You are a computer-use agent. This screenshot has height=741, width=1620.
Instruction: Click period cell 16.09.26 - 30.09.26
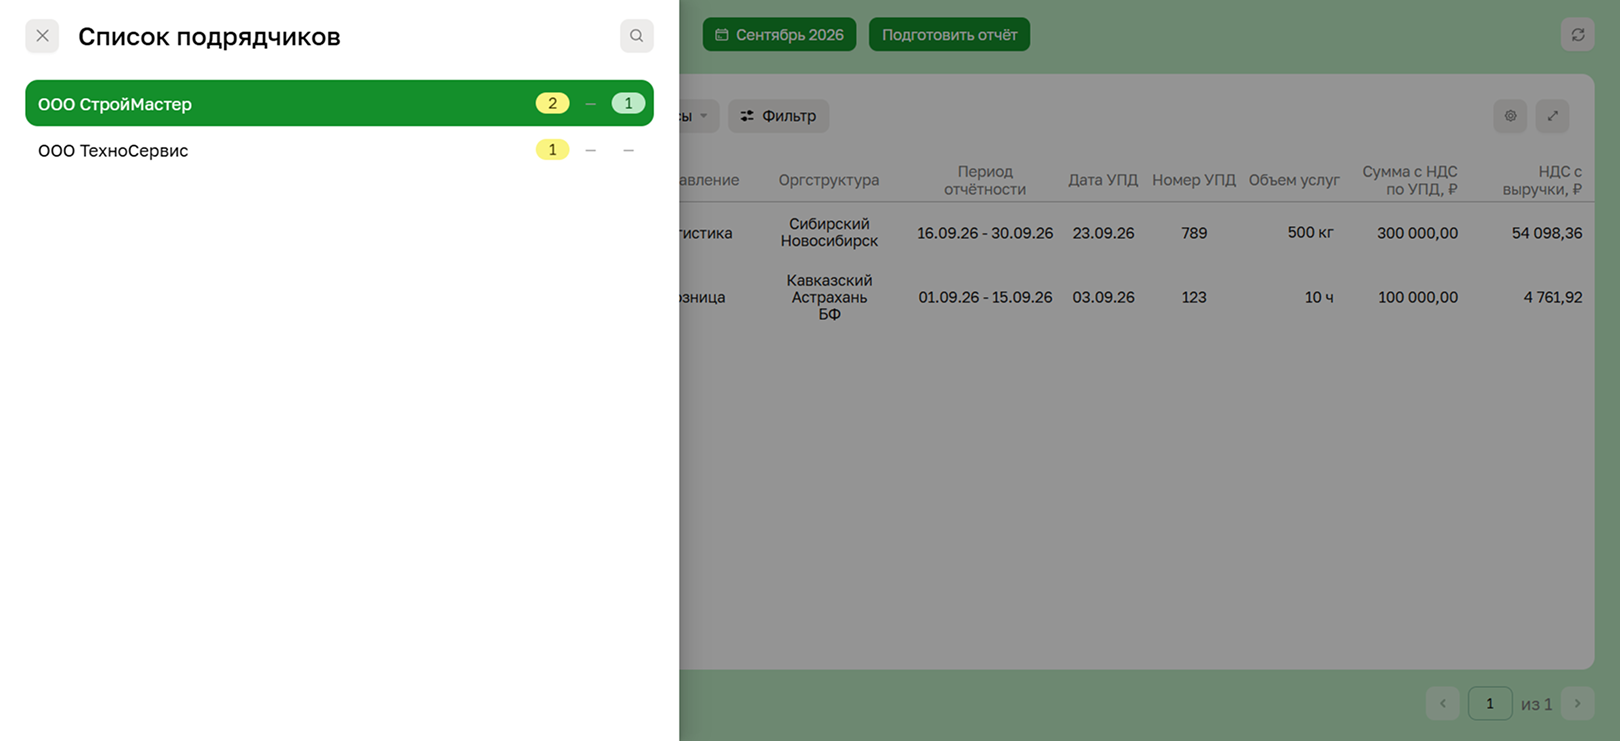click(x=985, y=233)
